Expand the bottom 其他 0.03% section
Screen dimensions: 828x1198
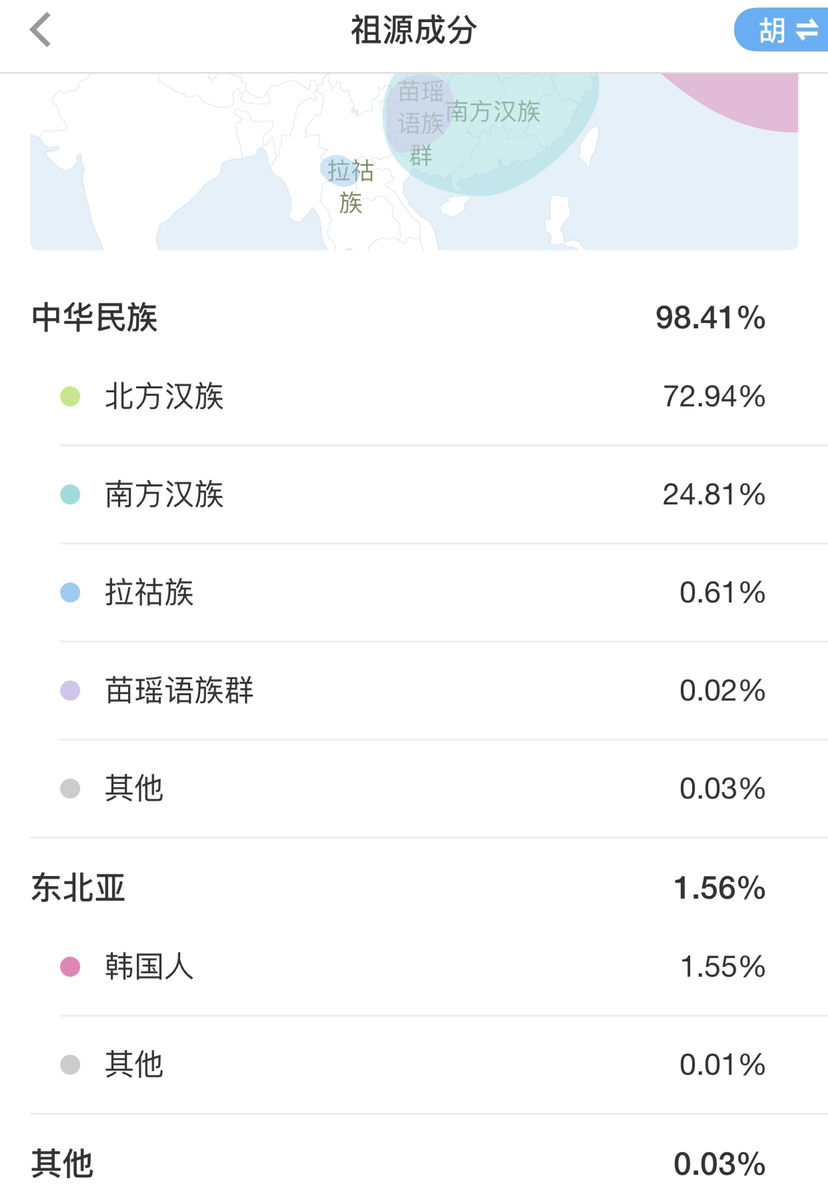click(414, 1164)
